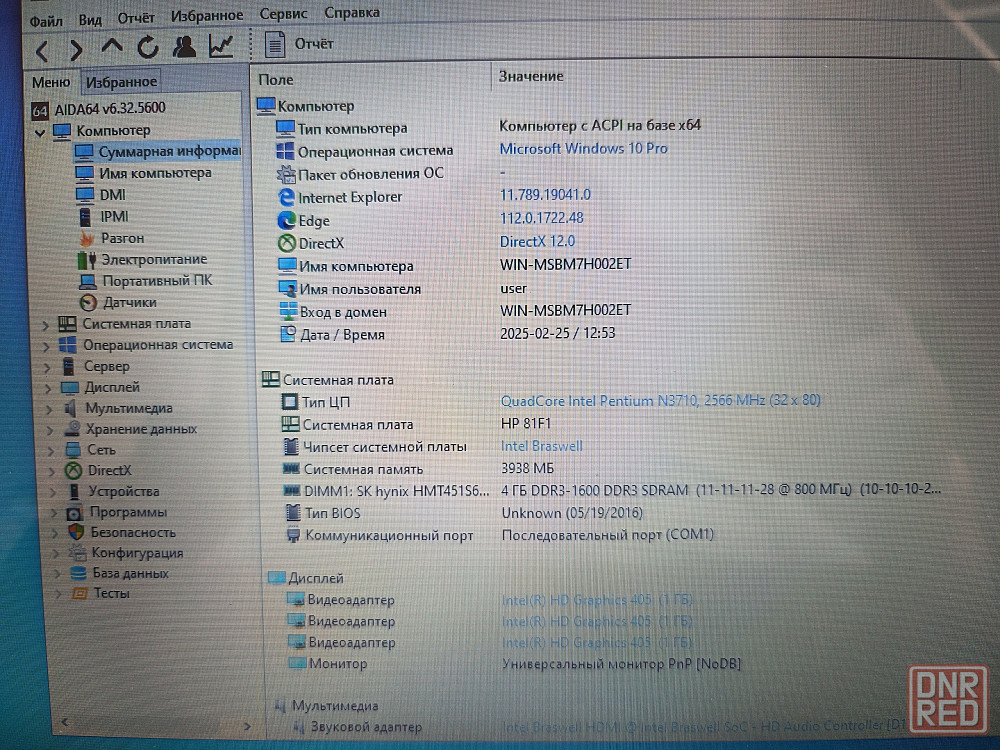Open the DirectX 12.0 link

(538, 242)
